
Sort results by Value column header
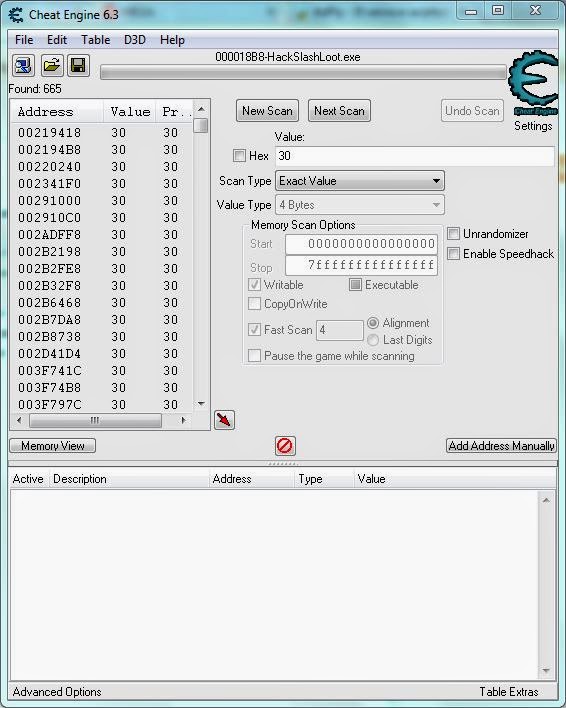point(130,112)
